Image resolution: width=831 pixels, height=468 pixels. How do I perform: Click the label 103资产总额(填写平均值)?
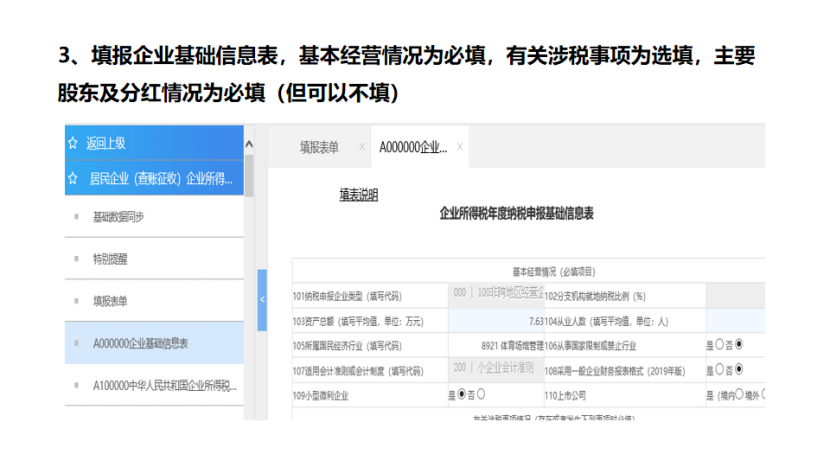[x=358, y=321]
